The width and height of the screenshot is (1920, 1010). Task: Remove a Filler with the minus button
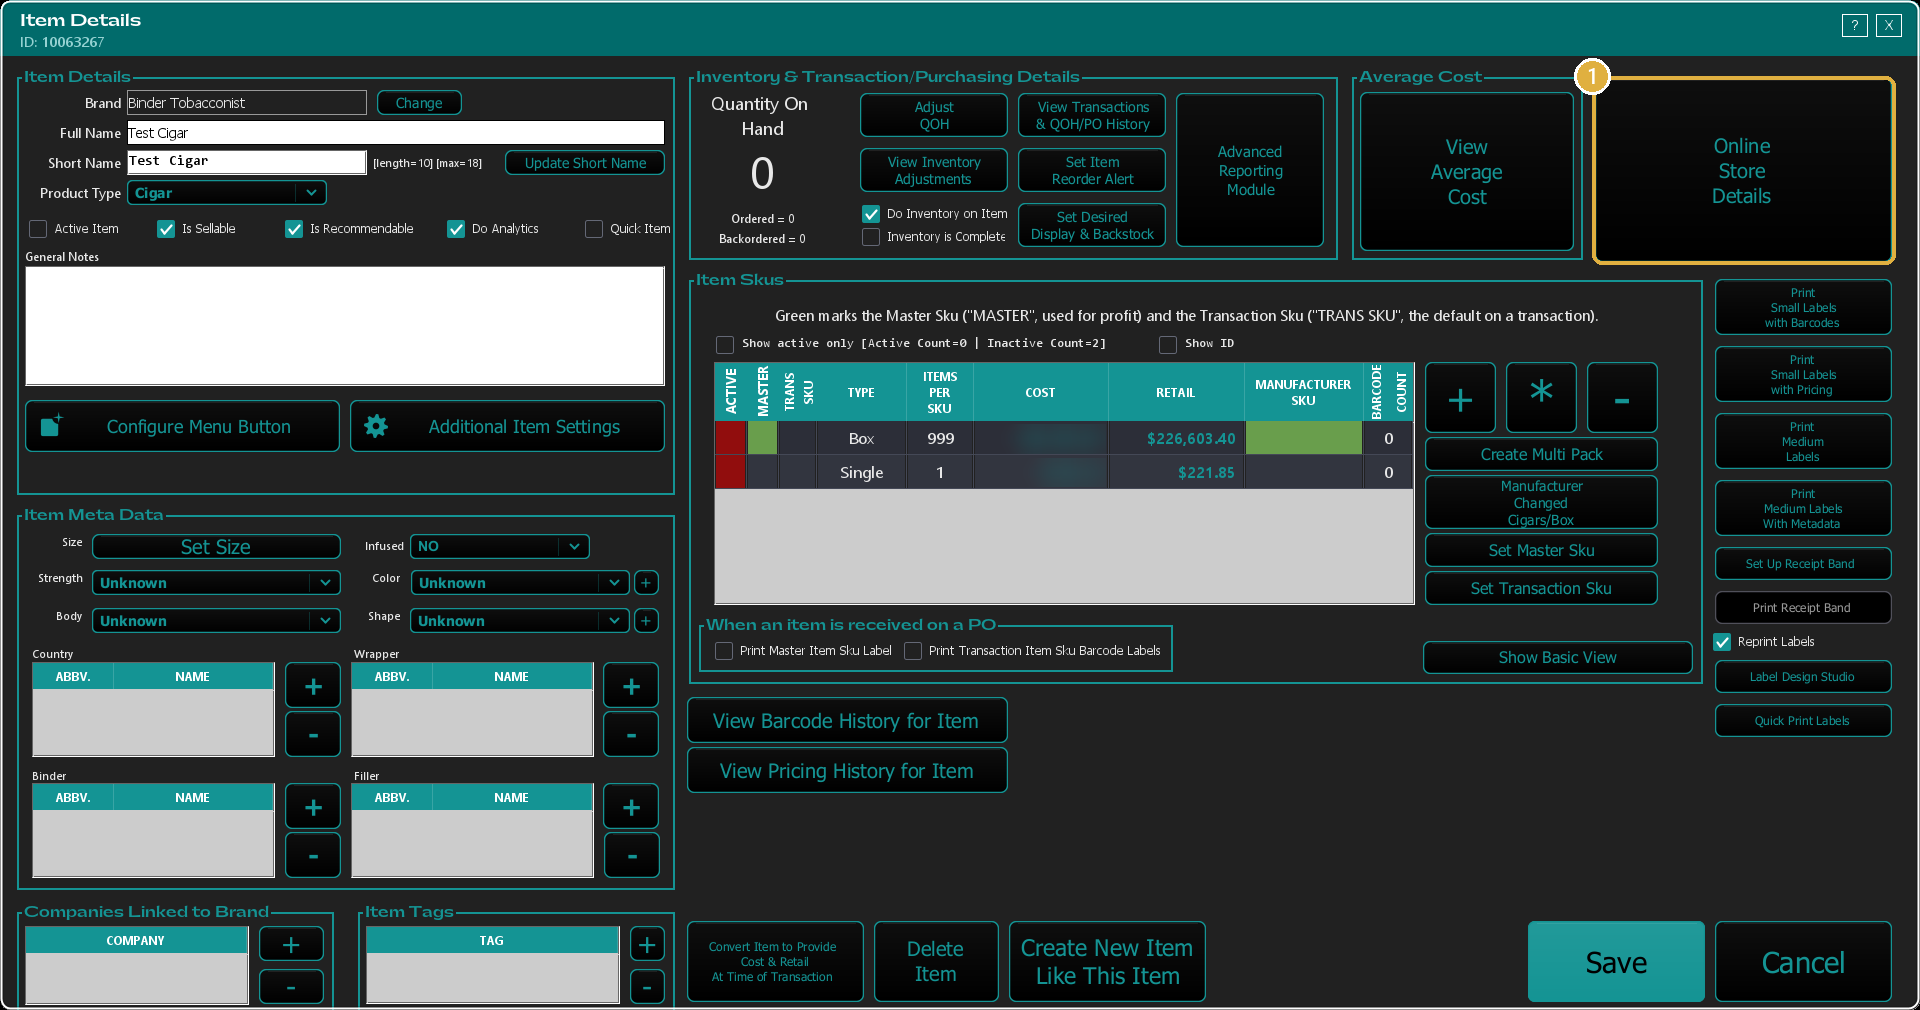point(631,856)
